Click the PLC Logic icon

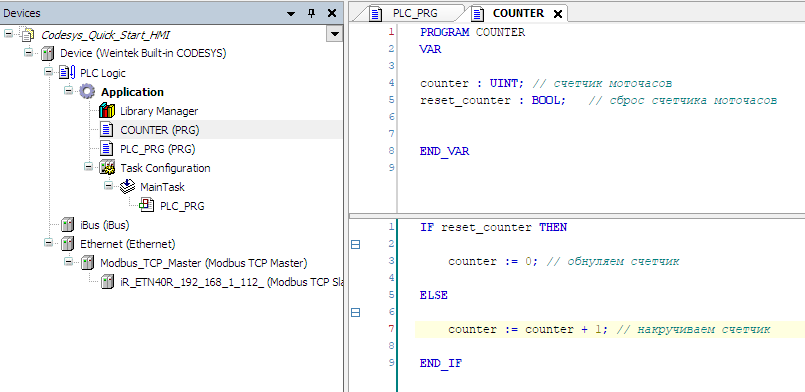coord(67,73)
